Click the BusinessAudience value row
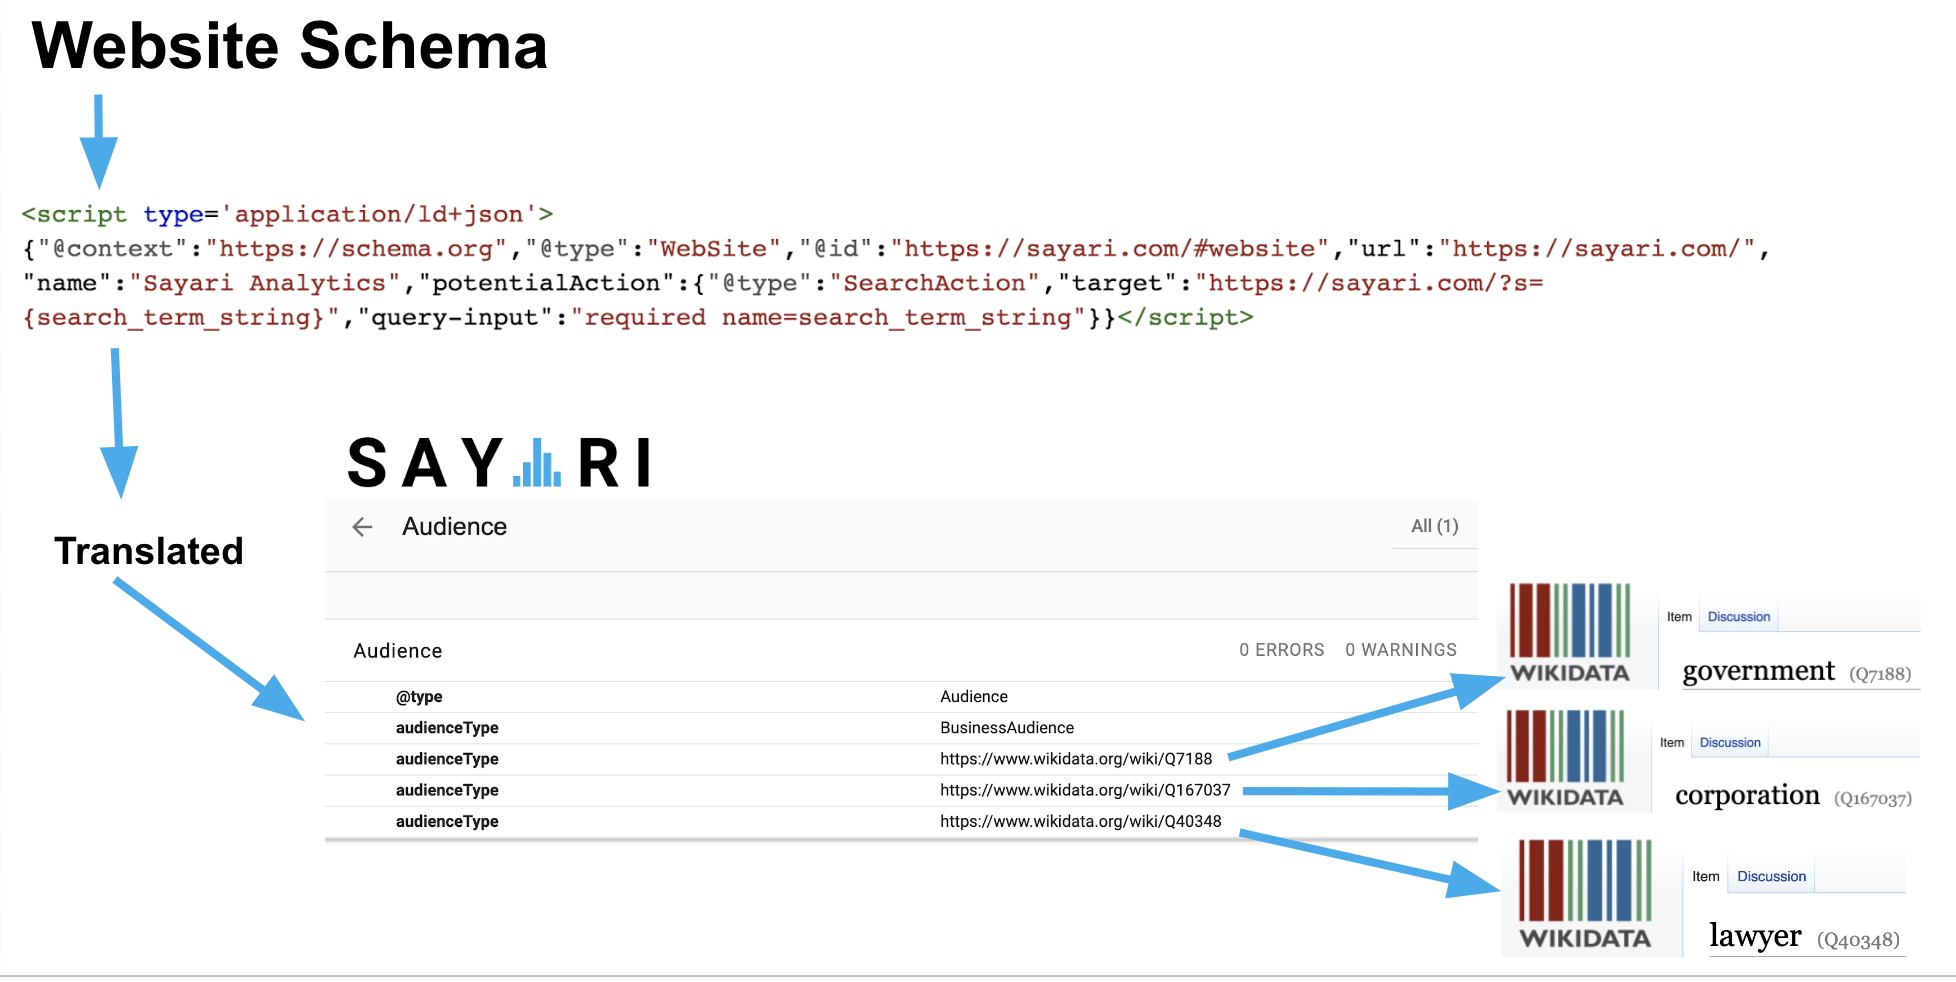 coord(1006,728)
